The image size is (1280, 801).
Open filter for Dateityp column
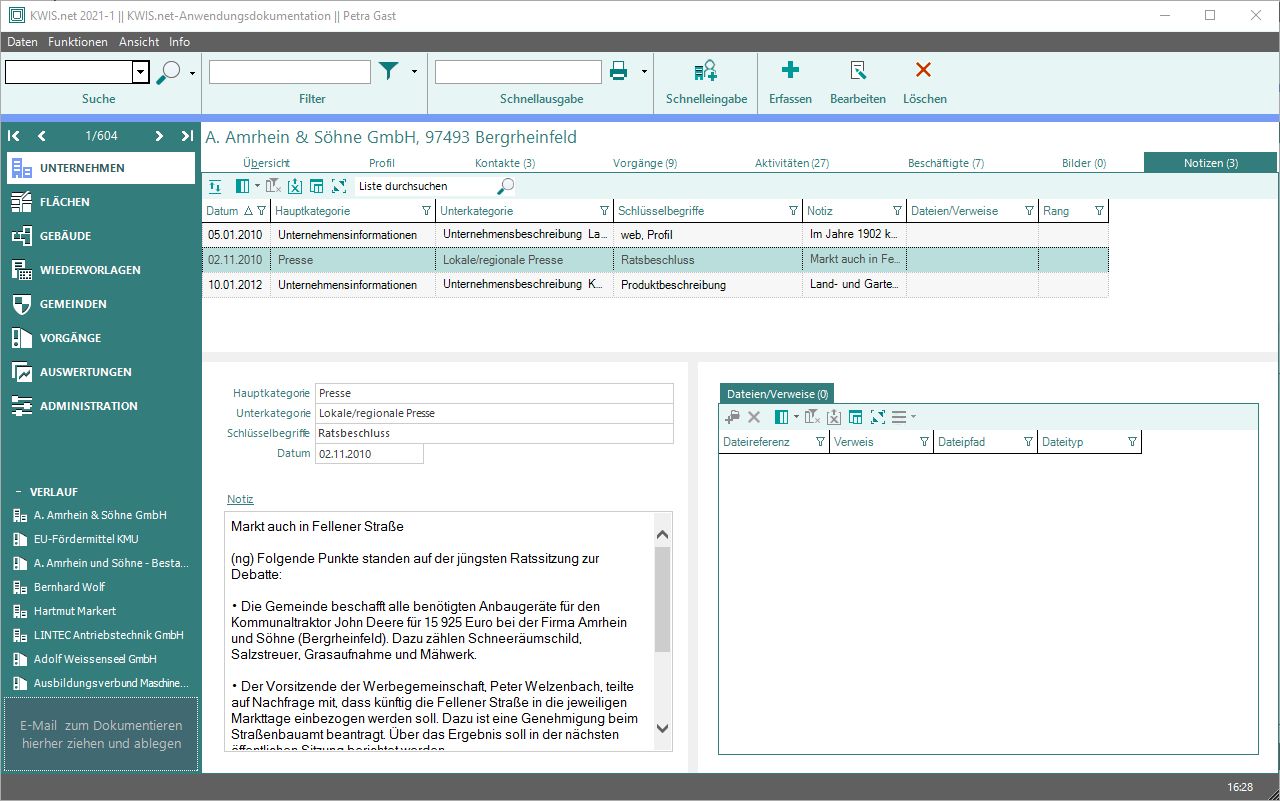tap(1132, 442)
